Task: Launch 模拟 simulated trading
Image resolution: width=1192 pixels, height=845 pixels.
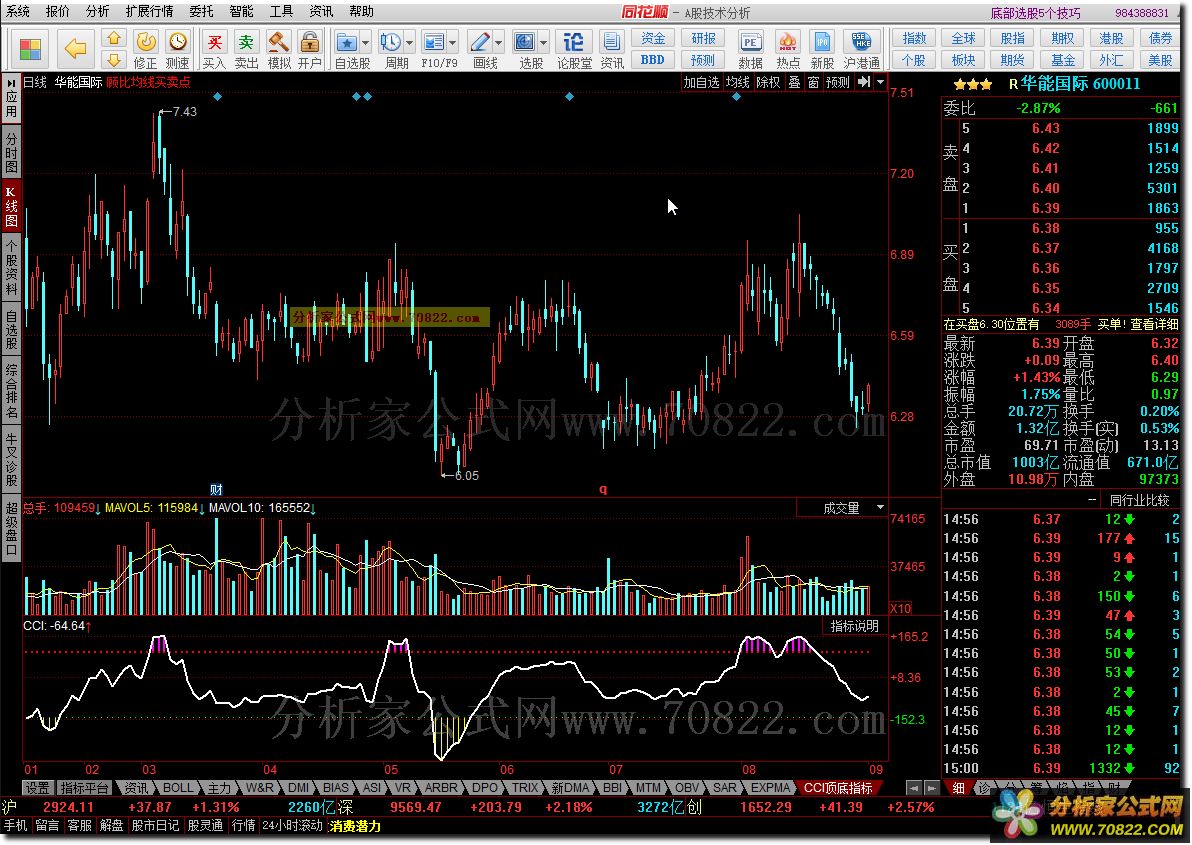Action: (278, 49)
